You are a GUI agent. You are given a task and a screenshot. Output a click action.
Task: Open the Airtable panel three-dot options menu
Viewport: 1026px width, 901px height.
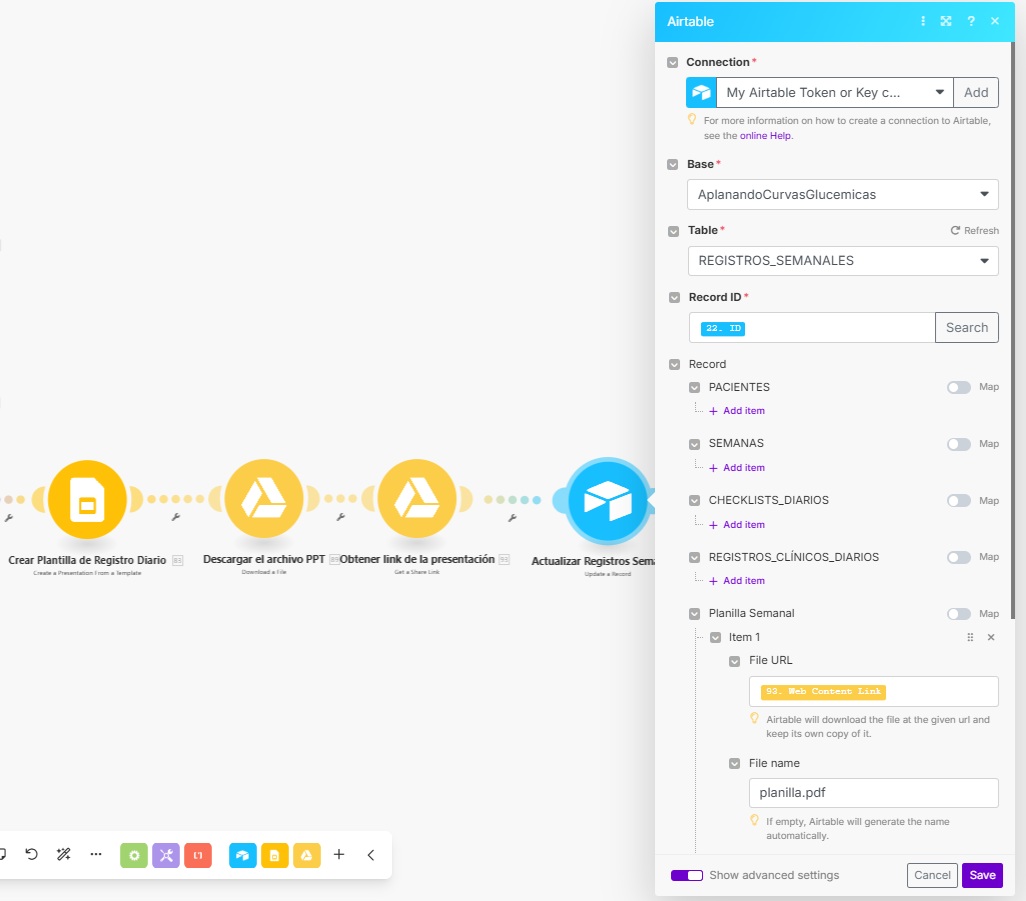pyautogui.click(x=923, y=21)
